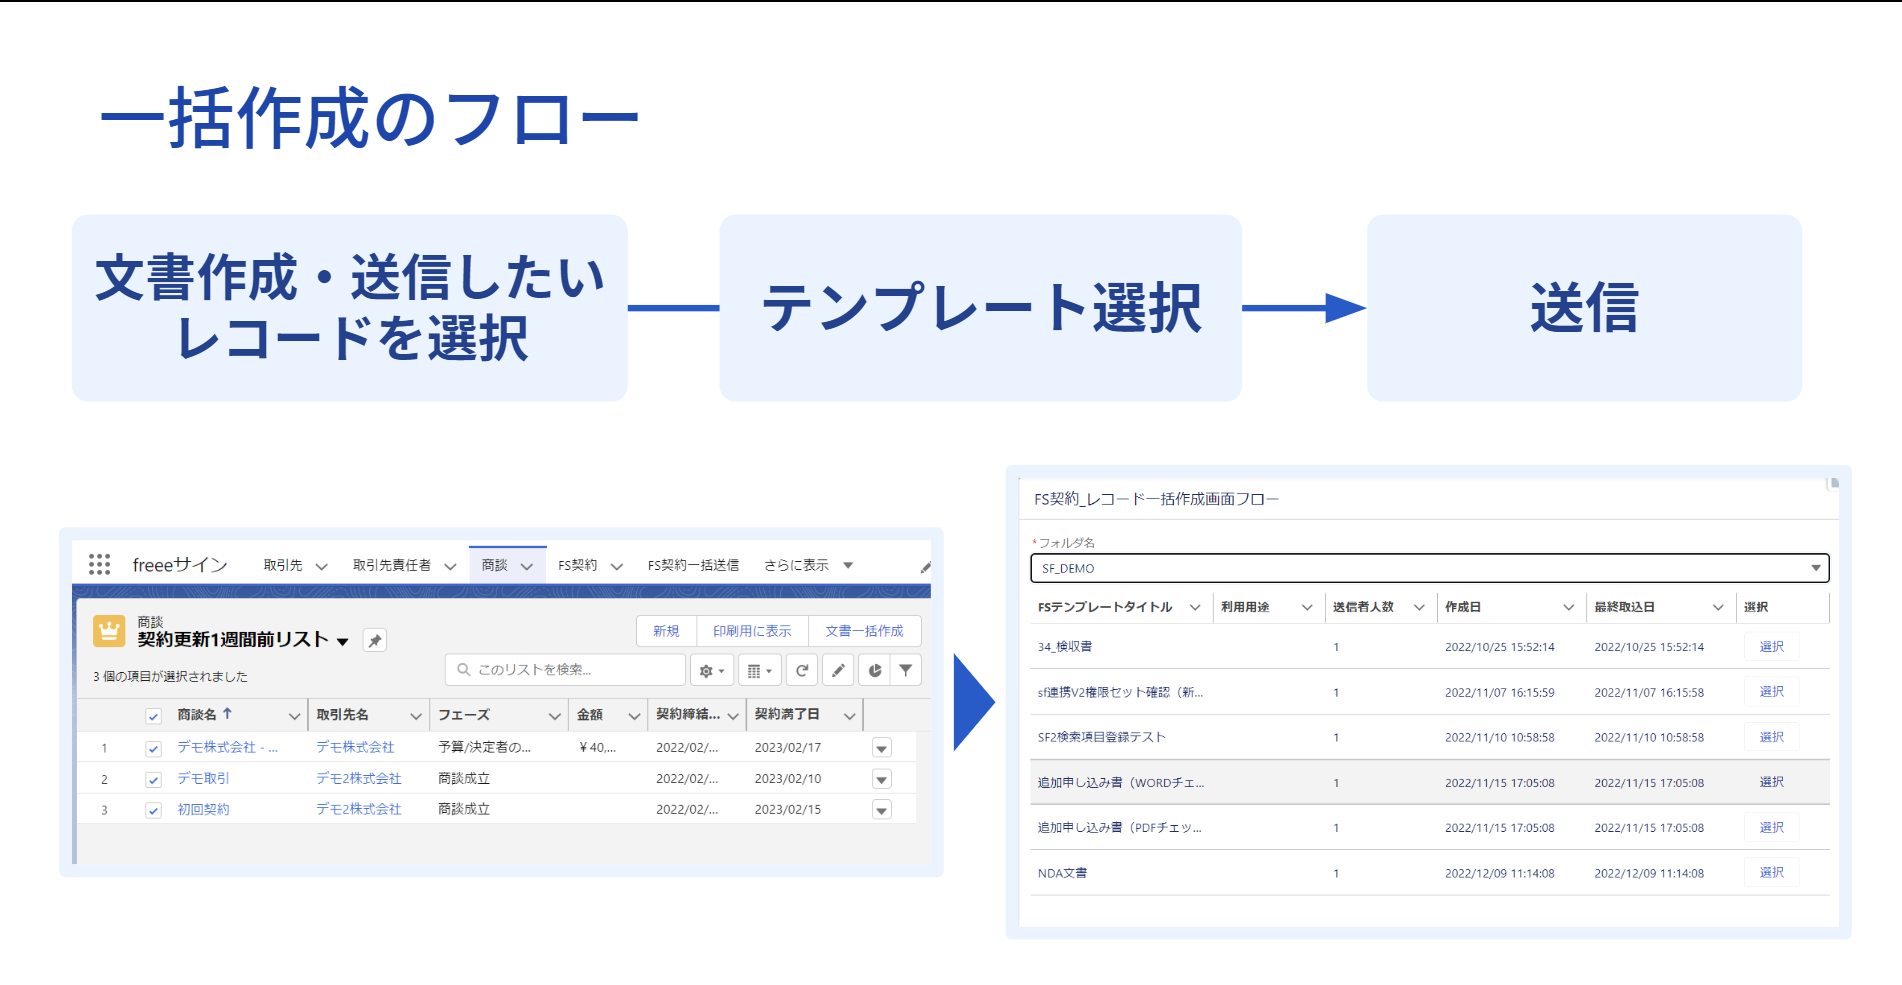This screenshot has height=985, width=1902.
Task: Open the 契約更新1週間前リスト dropdown
Action: [345, 641]
